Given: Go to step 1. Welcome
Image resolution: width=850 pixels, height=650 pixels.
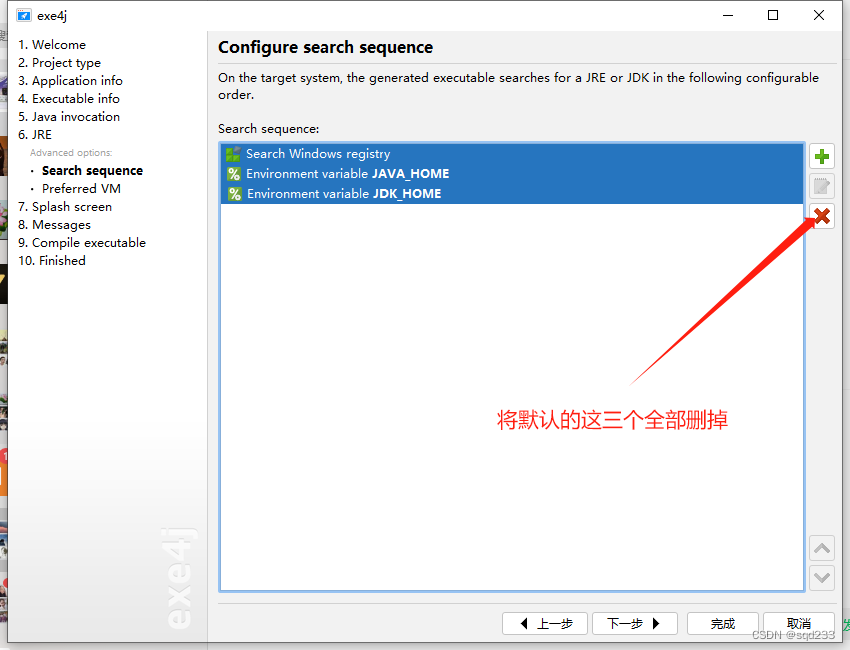Looking at the screenshot, I should click(52, 44).
